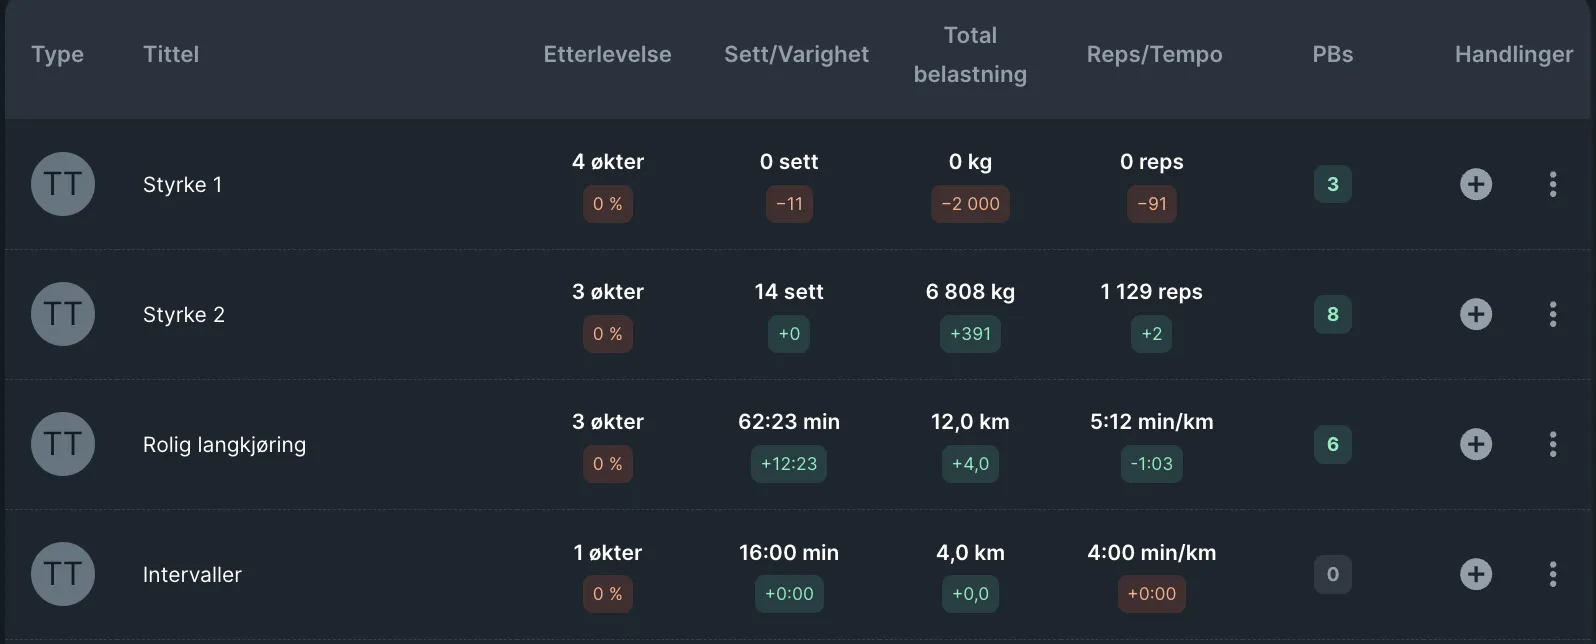1596x644 pixels.
Task: Open the three-dot menu for Rolig langkjøring
Action: click(x=1553, y=444)
